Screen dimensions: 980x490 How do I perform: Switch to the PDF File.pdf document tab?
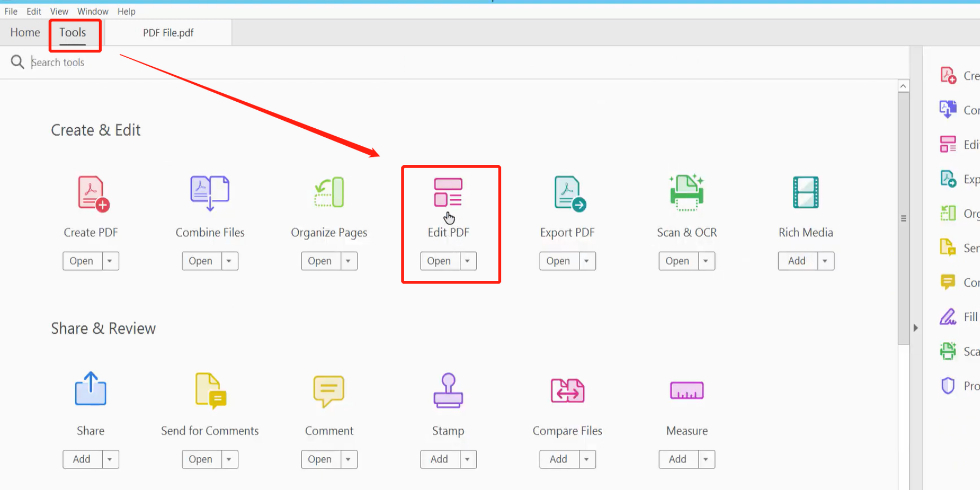tap(168, 33)
